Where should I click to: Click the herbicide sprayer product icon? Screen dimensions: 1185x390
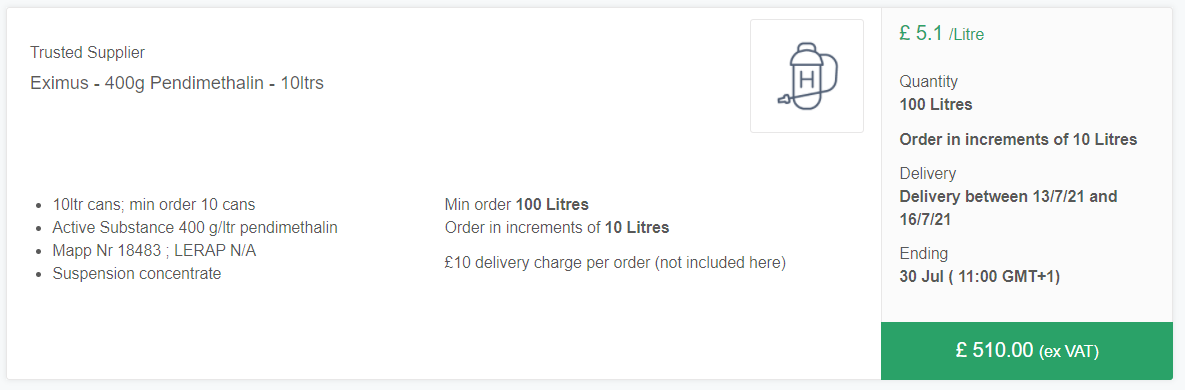[806, 76]
